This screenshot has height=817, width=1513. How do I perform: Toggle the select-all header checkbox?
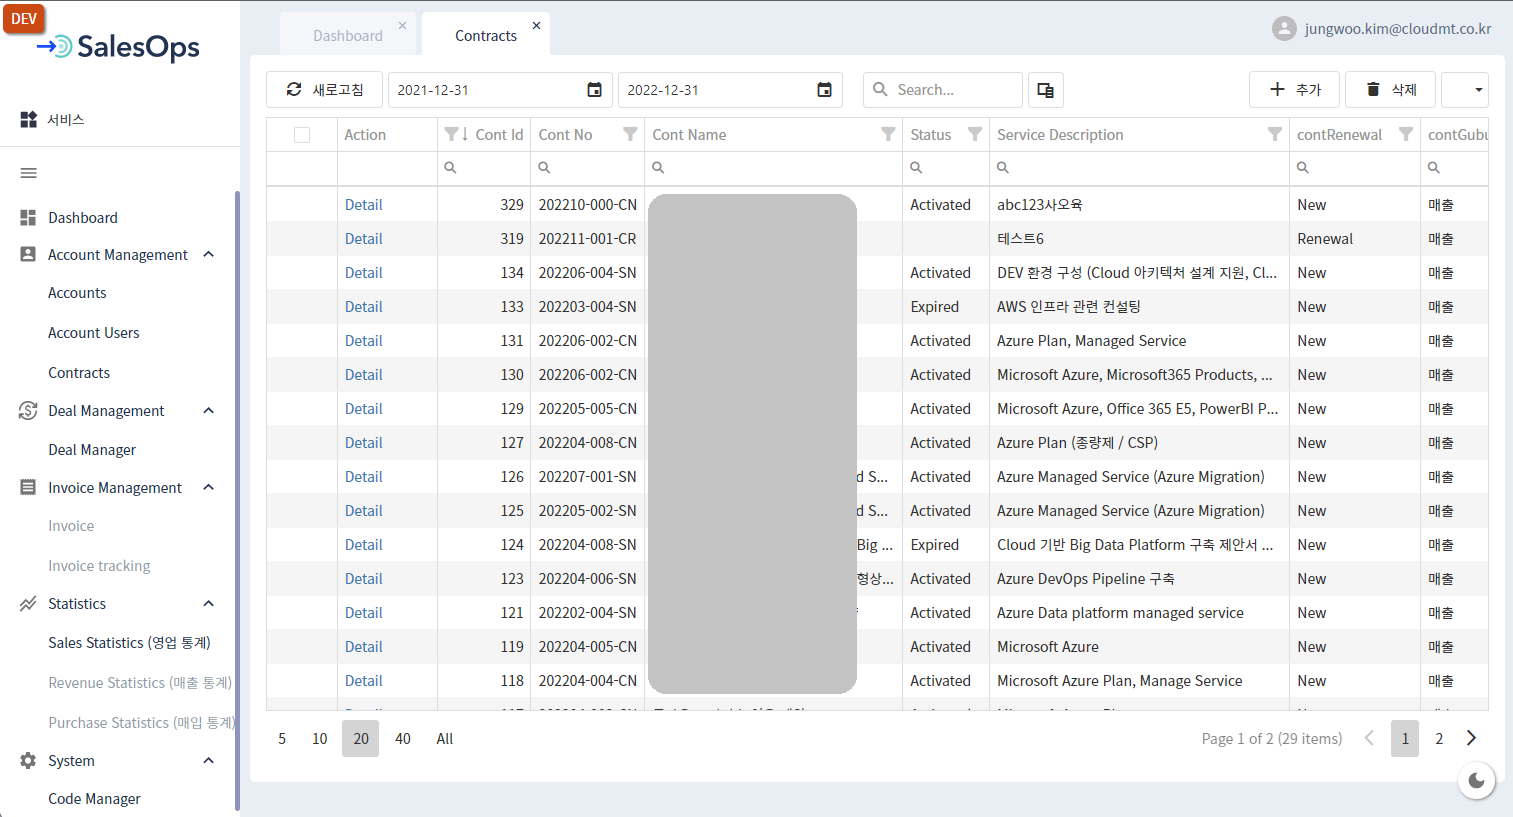(302, 135)
